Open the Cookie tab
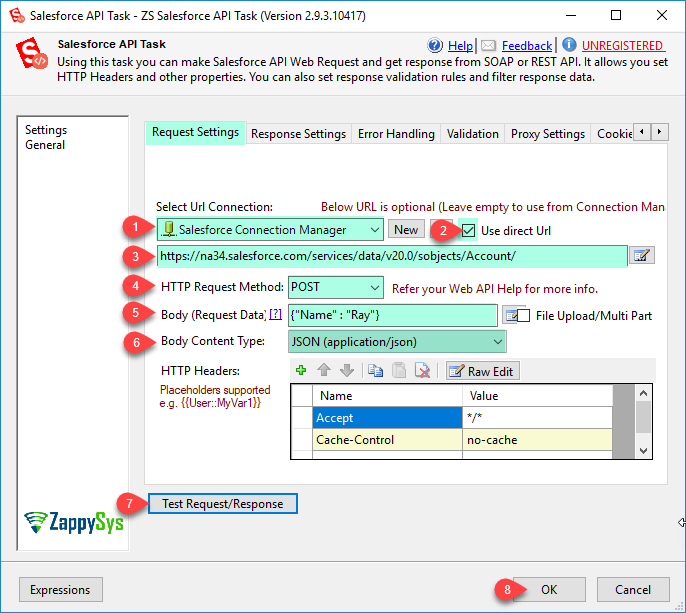 tap(613, 134)
